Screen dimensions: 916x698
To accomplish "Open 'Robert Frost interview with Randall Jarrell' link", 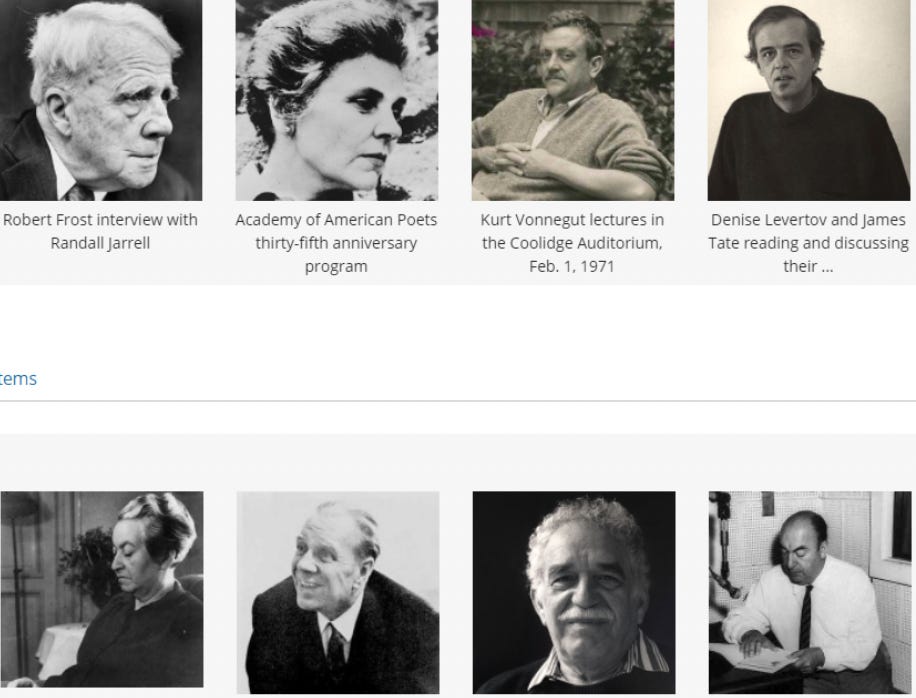I will 100,231.
